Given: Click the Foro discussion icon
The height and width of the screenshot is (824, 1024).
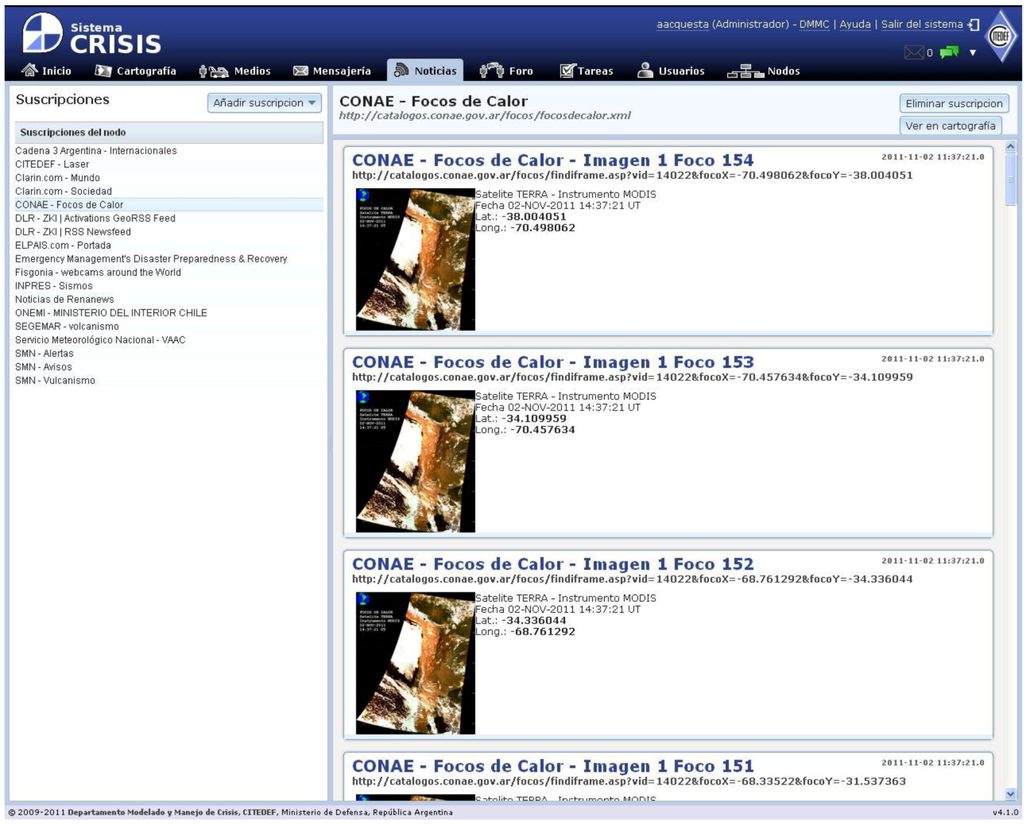Looking at the screenshot, I should pos(491,71).
